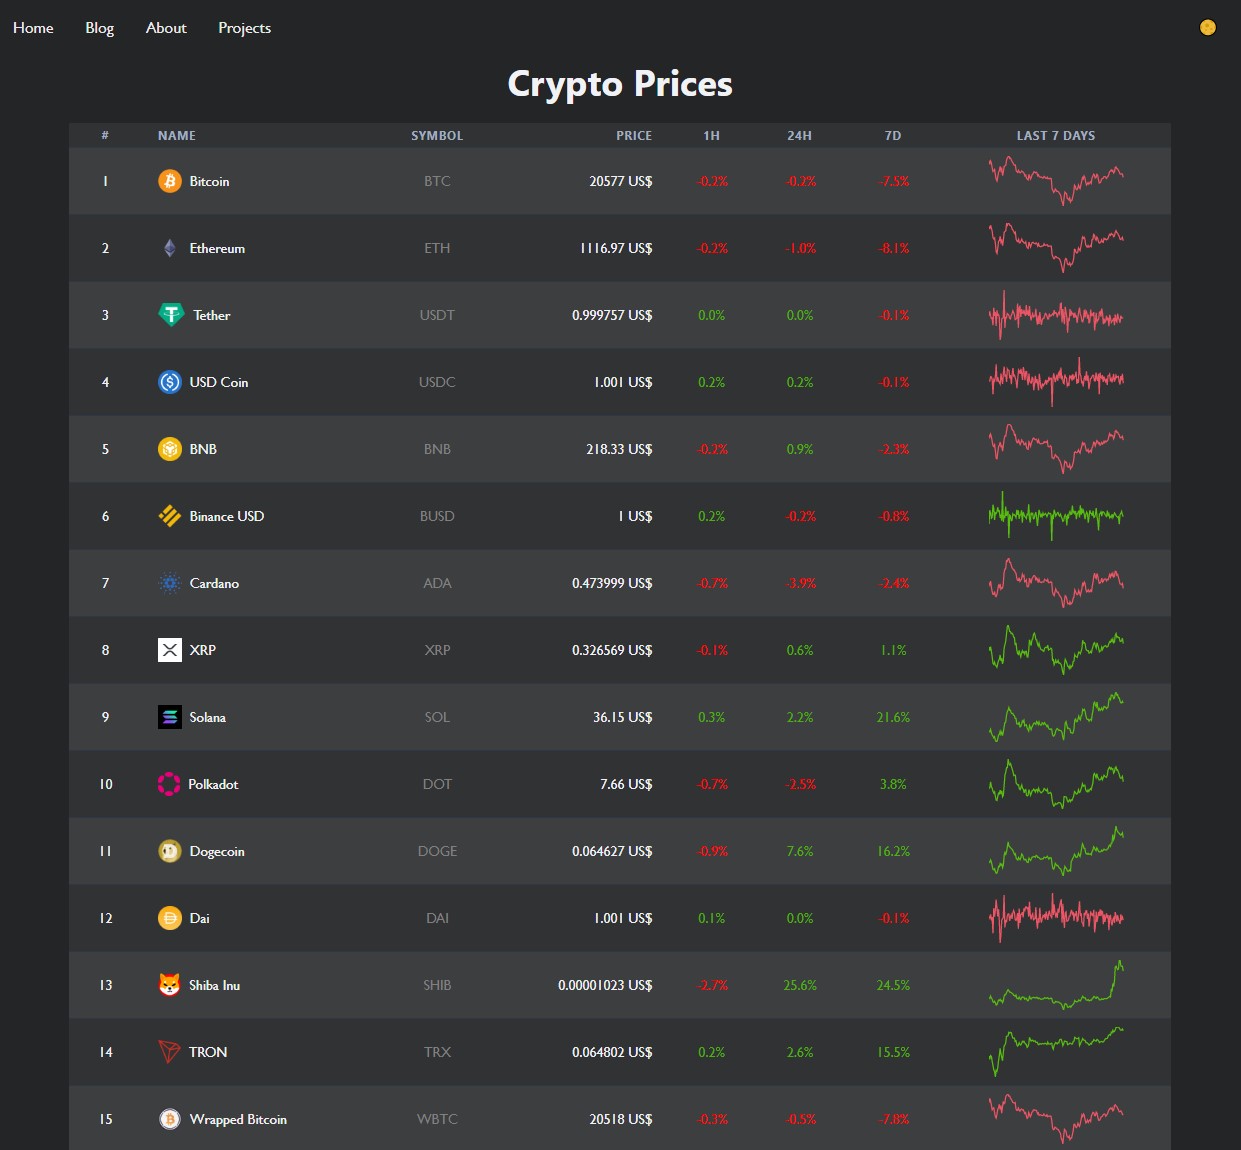Open the Ethereum 7-day sparkline chart

[x=1056, y=248]
